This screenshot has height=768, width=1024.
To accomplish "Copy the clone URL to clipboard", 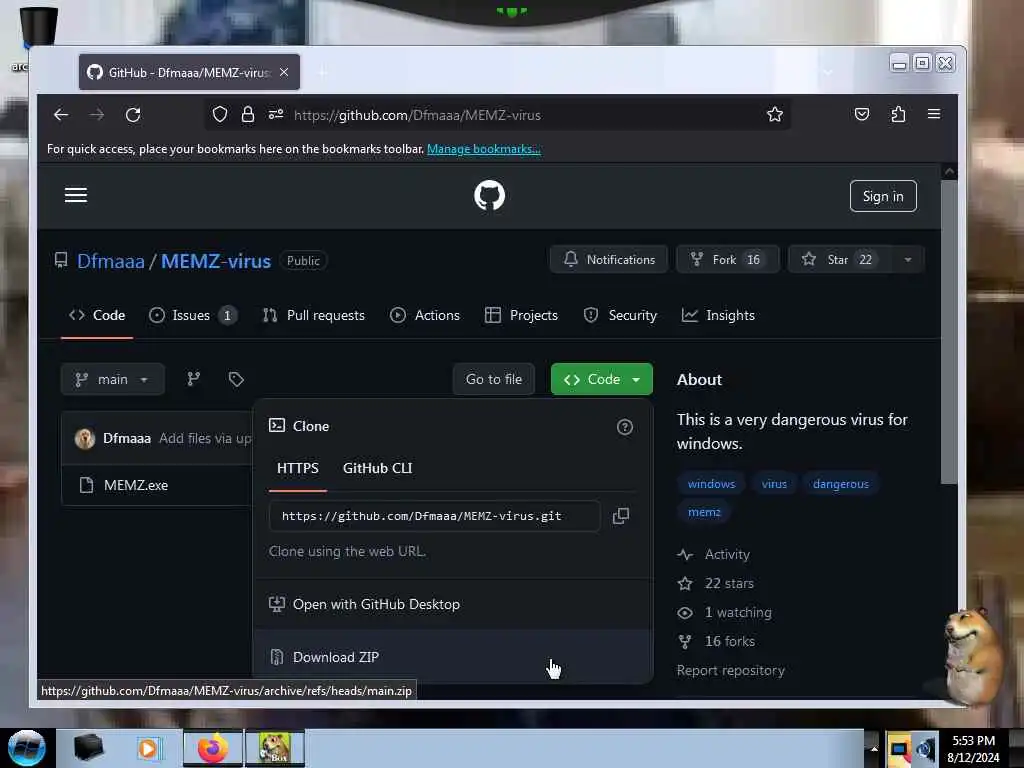I will pyautogui.click(x=620, y=516).
